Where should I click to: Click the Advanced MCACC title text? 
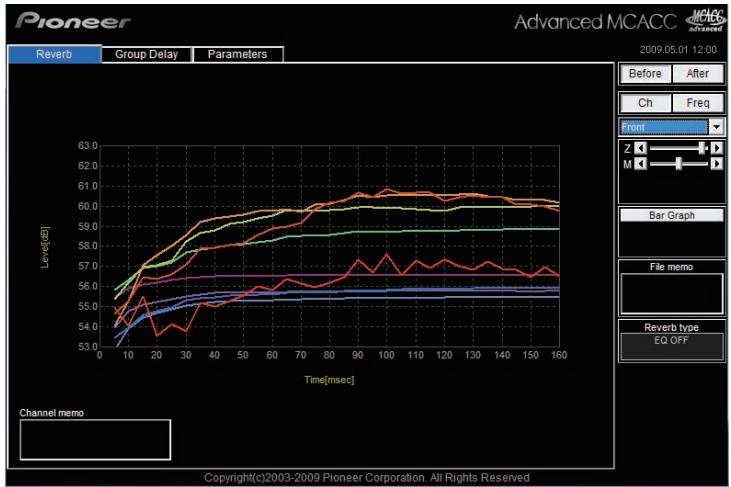pos(595,21)
